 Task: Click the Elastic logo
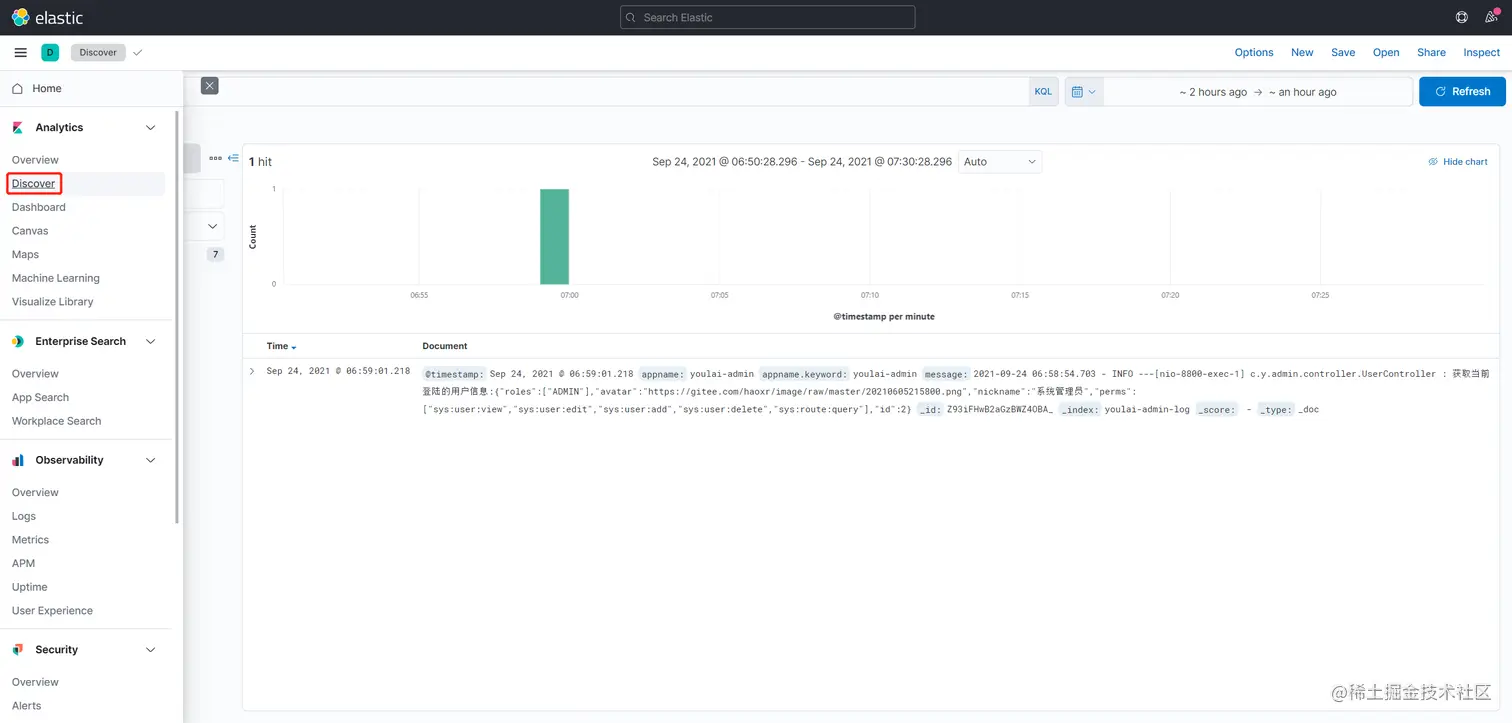pos(47,17)
